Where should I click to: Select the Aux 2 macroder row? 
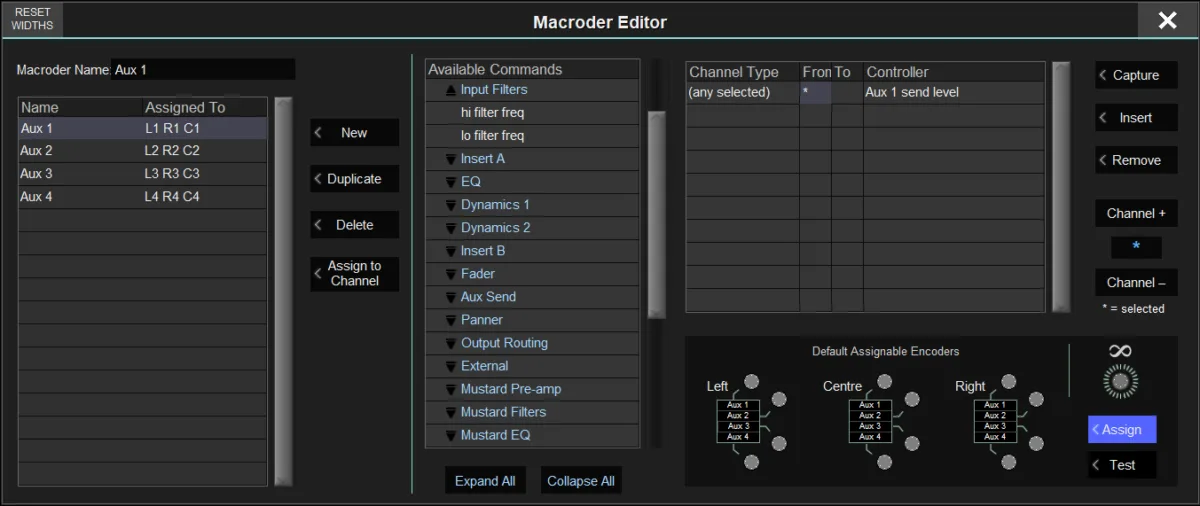point(143,151)
